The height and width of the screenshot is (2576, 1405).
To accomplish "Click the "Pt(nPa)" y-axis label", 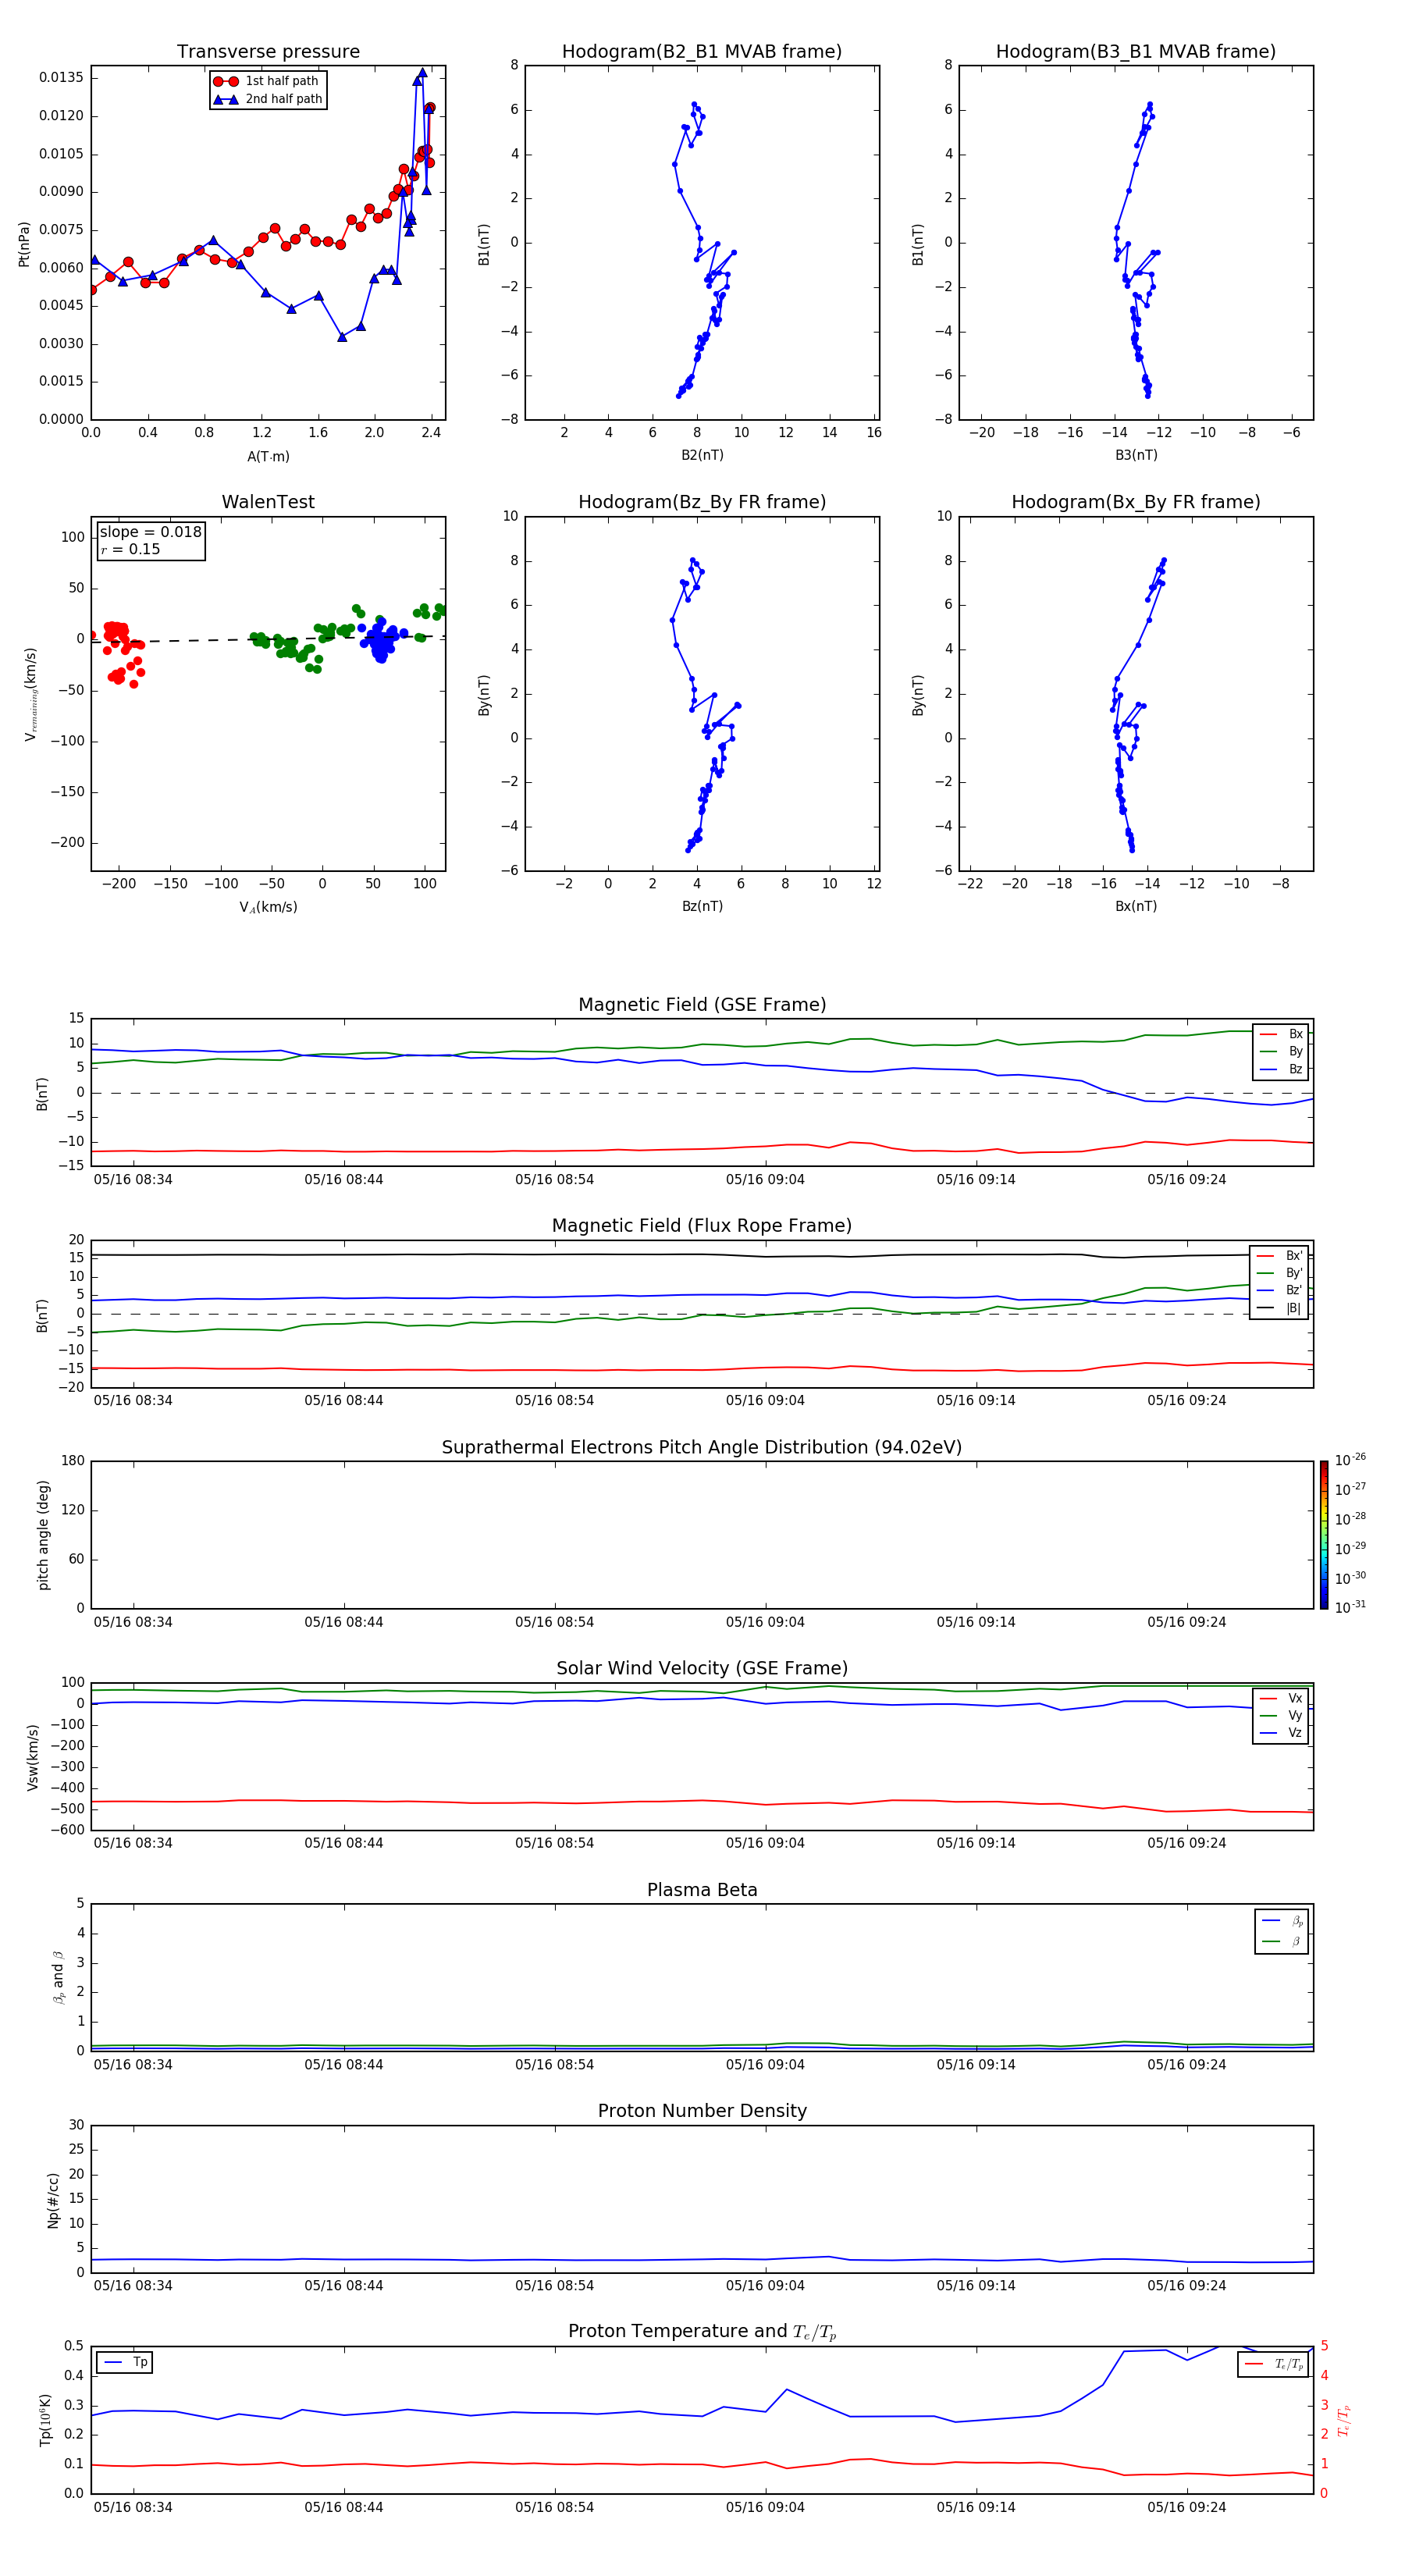I will [x=24, y=244].
